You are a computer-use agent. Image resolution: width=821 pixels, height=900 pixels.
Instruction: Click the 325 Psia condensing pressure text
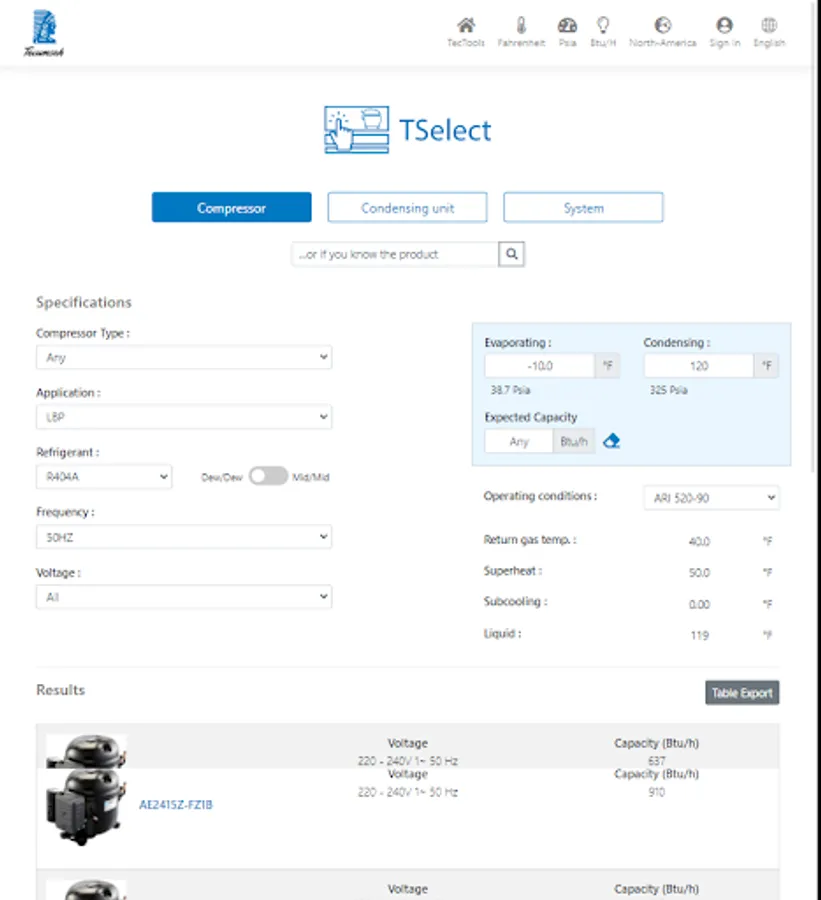[x=668, y=390]
